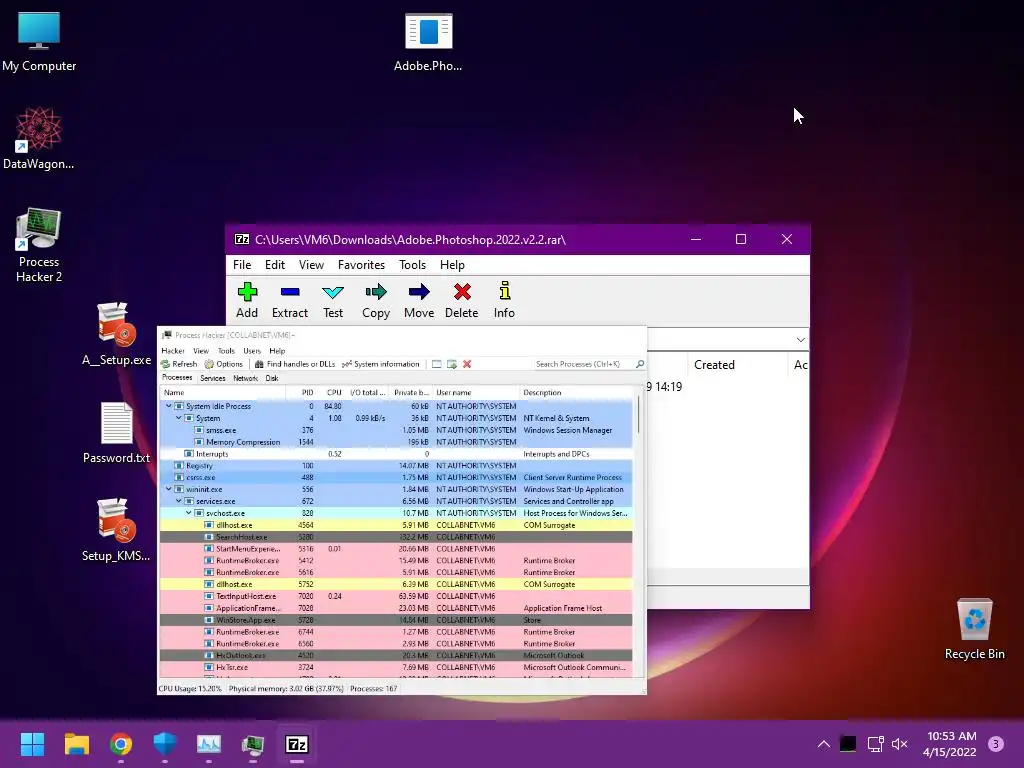Click the Search Processes input field
Viewport: 1024px width, 768px height.
tap(583, 364)
